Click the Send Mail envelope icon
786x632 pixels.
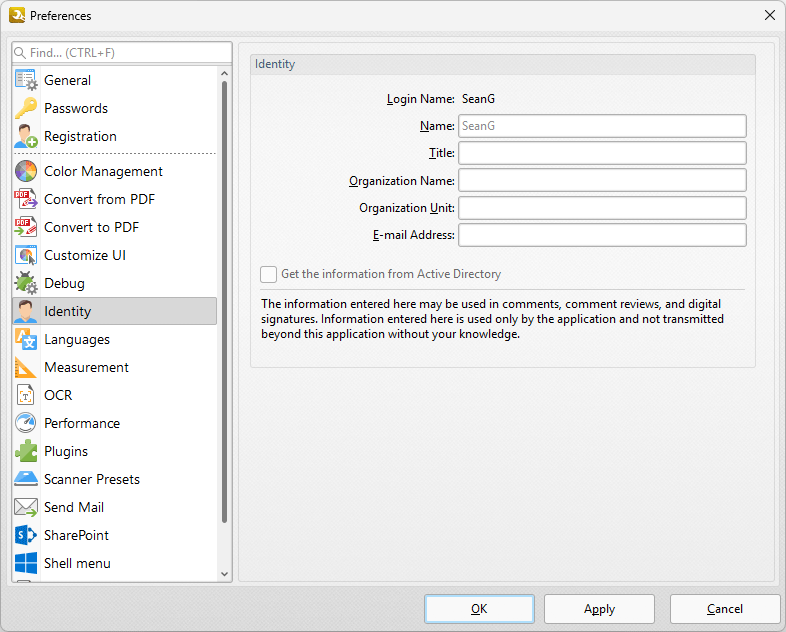coord(26,507)
